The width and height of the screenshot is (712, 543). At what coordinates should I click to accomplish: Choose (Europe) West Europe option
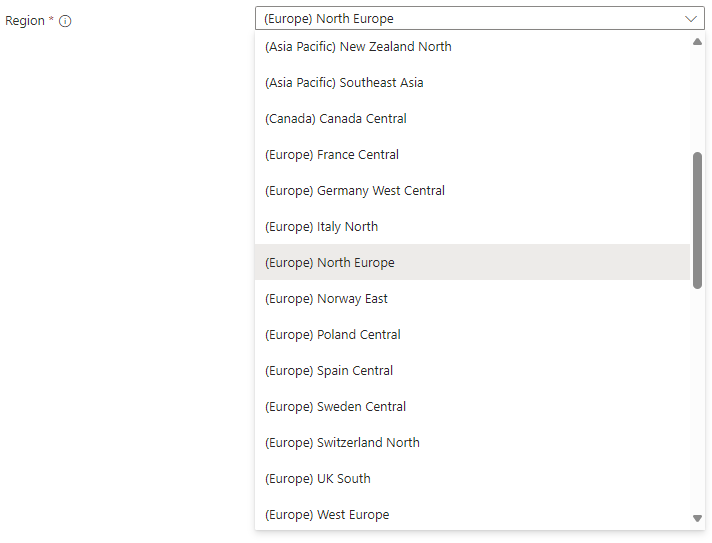coord(472,514)
